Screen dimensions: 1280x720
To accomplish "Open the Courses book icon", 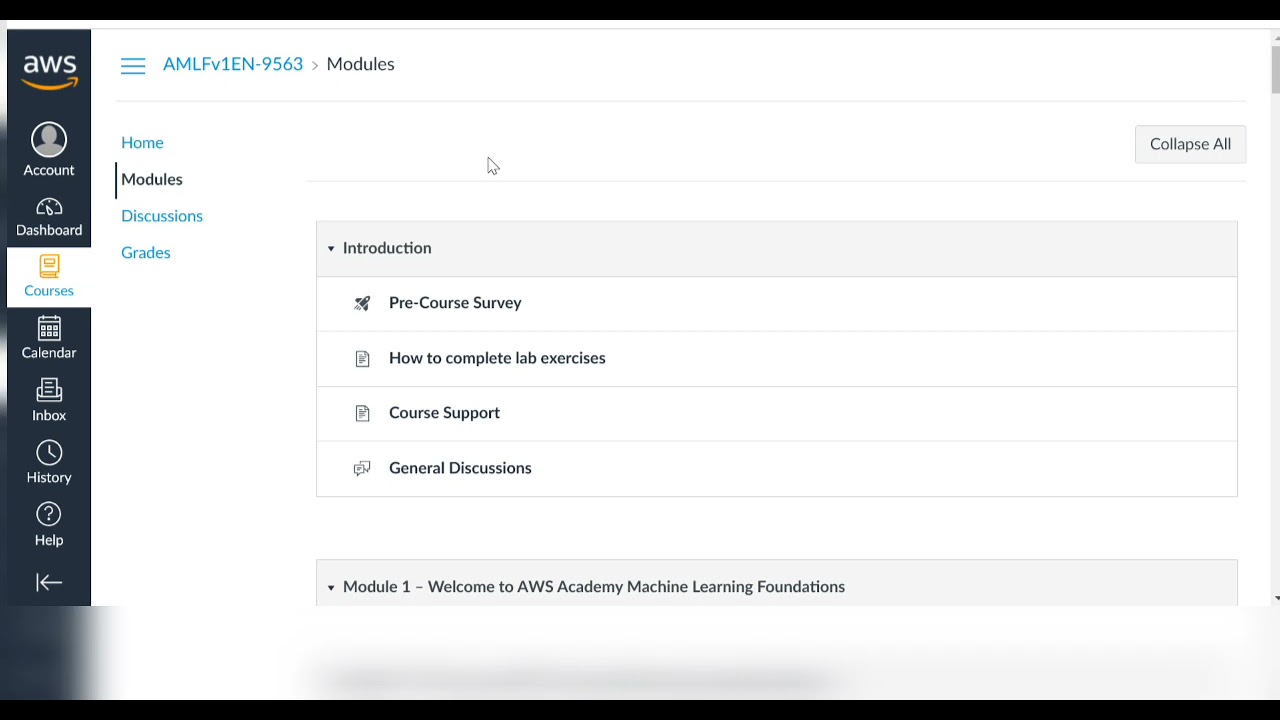I will [x=49, y=266].
